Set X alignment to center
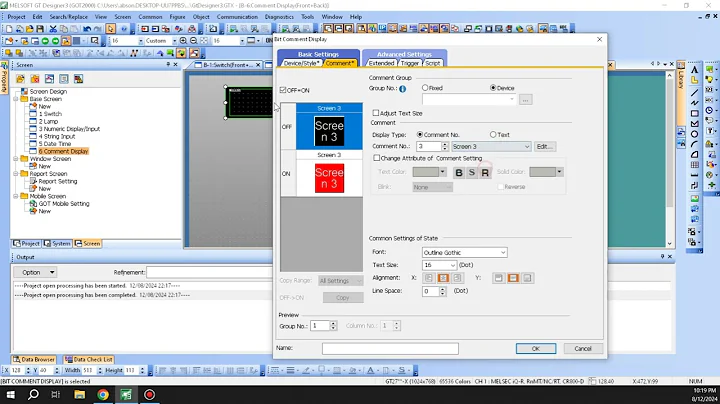The height and width of the screenshot is (404, 720). click(443, 278)
